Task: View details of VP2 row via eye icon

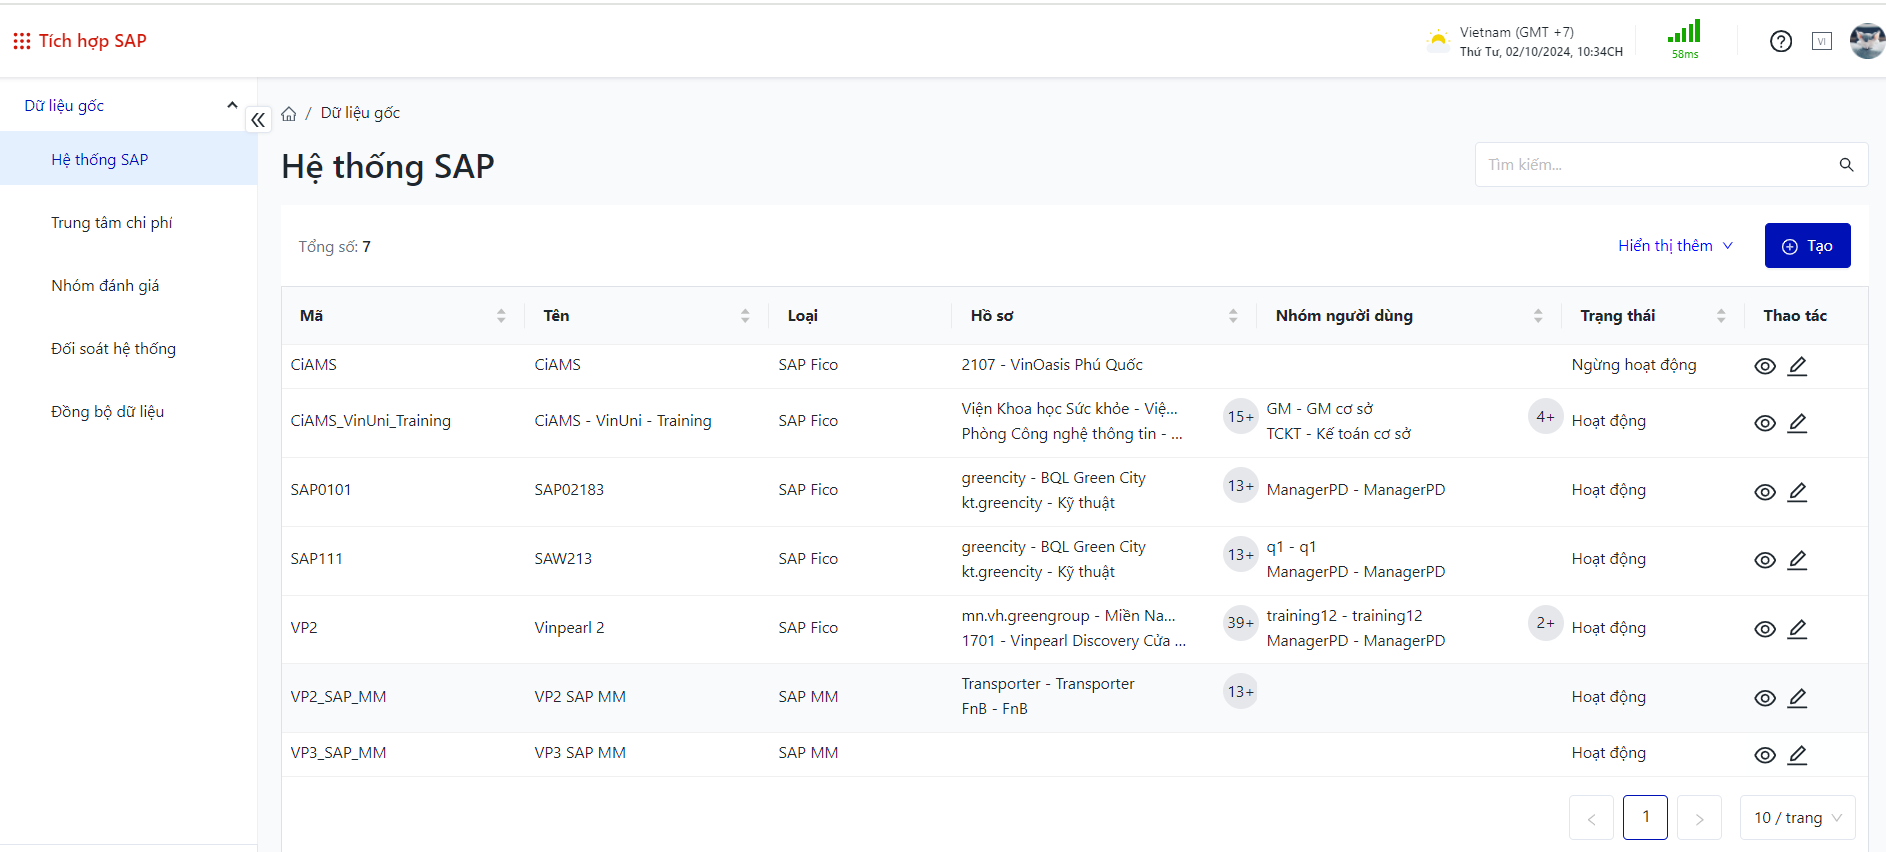Action: (x=1765, y=629)
